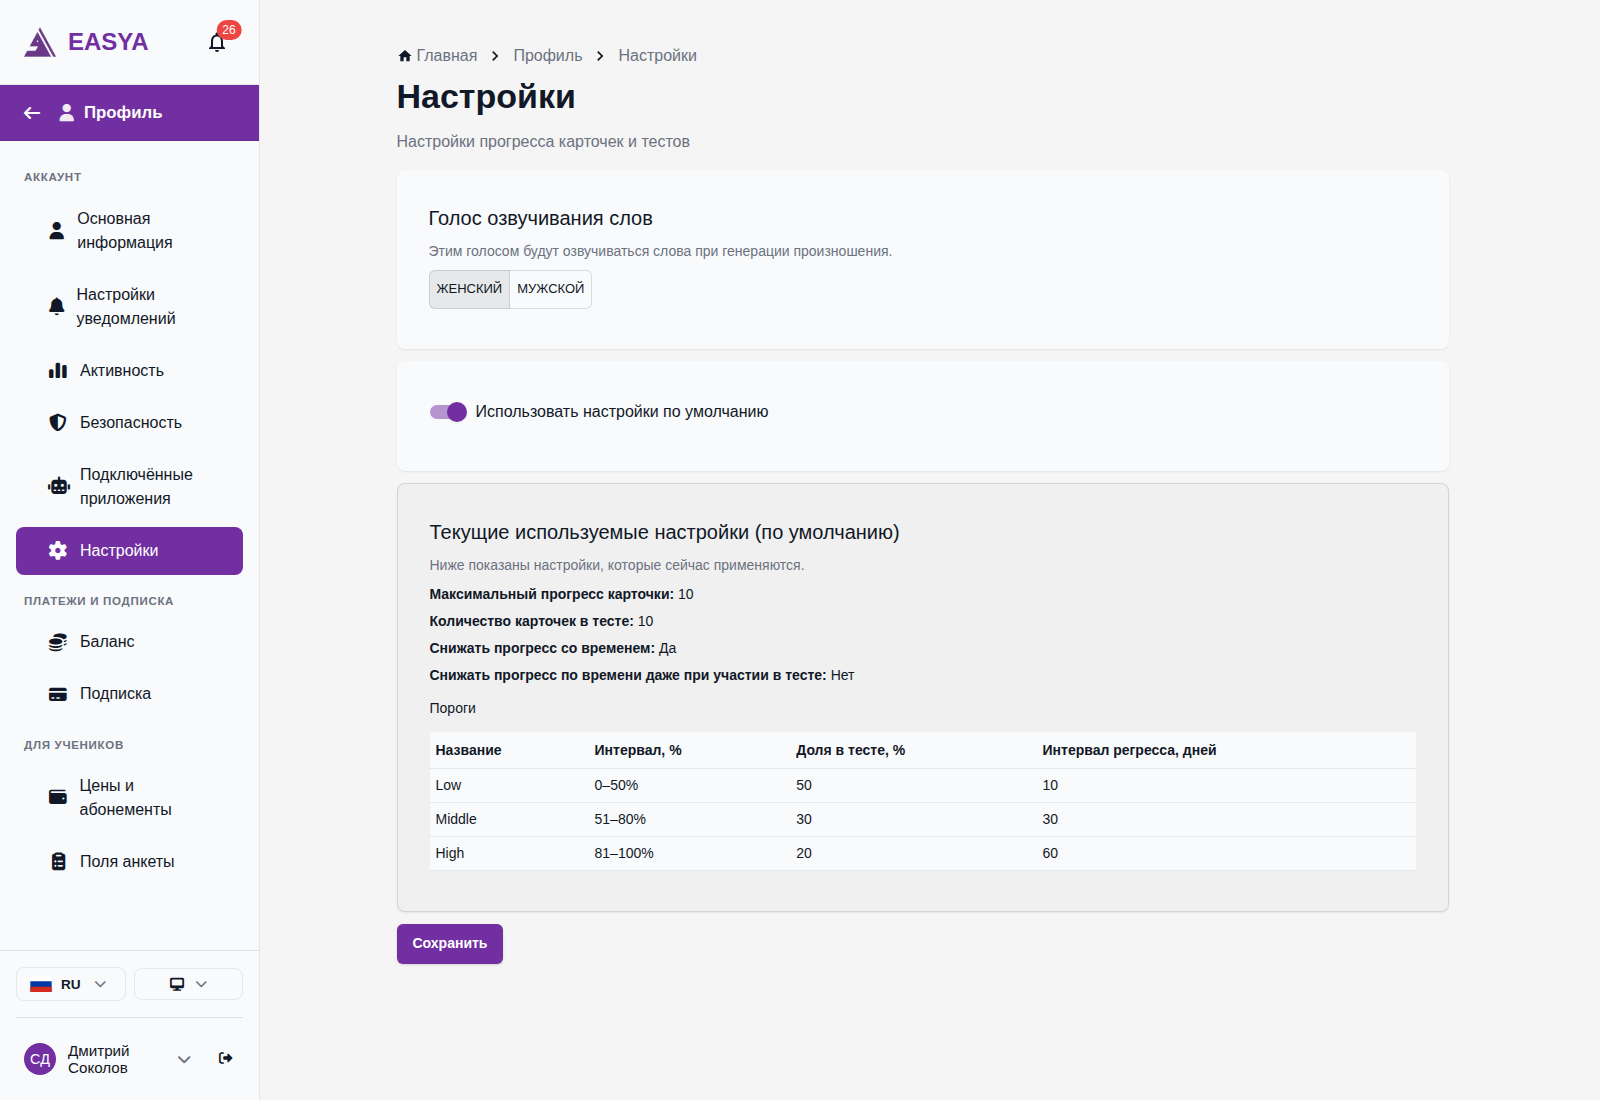Click the СД user avatar

[40, 1059]
